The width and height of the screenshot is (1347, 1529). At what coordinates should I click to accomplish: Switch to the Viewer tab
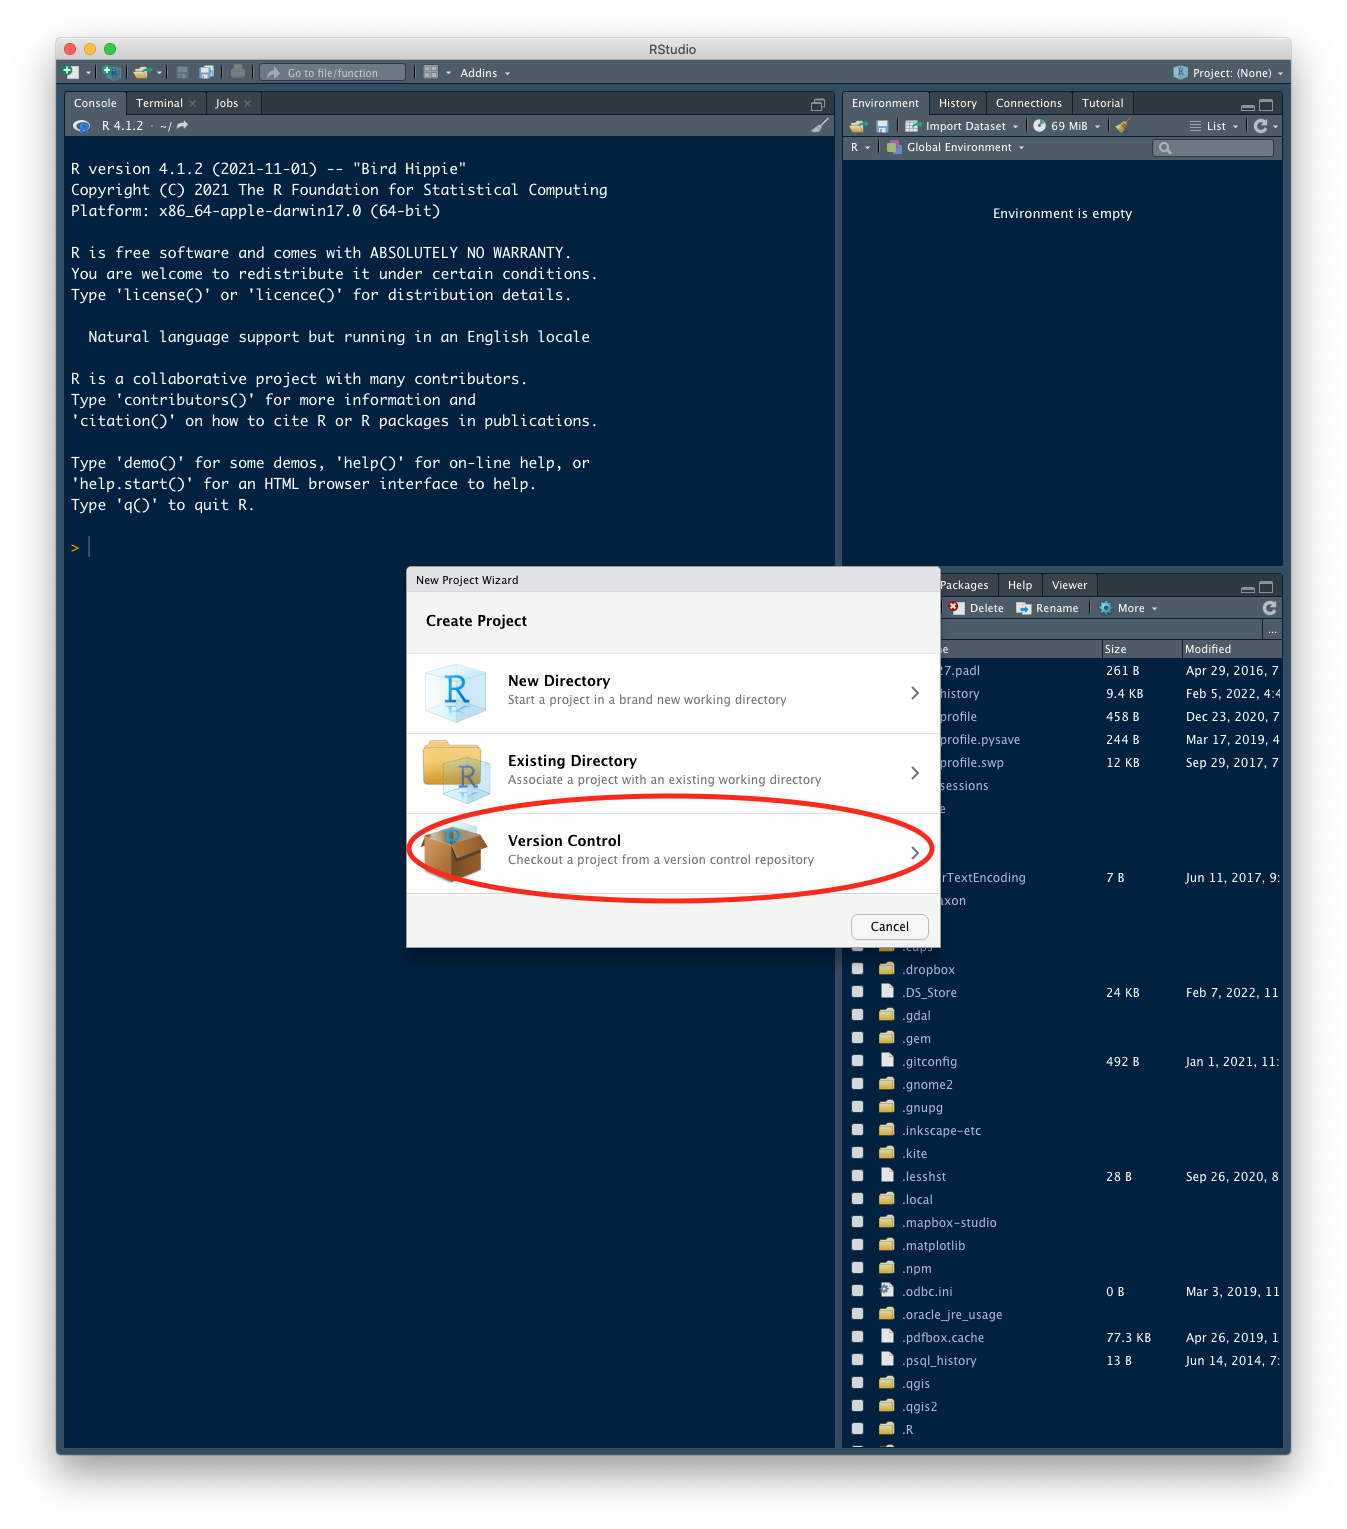tap(1069, 585)
